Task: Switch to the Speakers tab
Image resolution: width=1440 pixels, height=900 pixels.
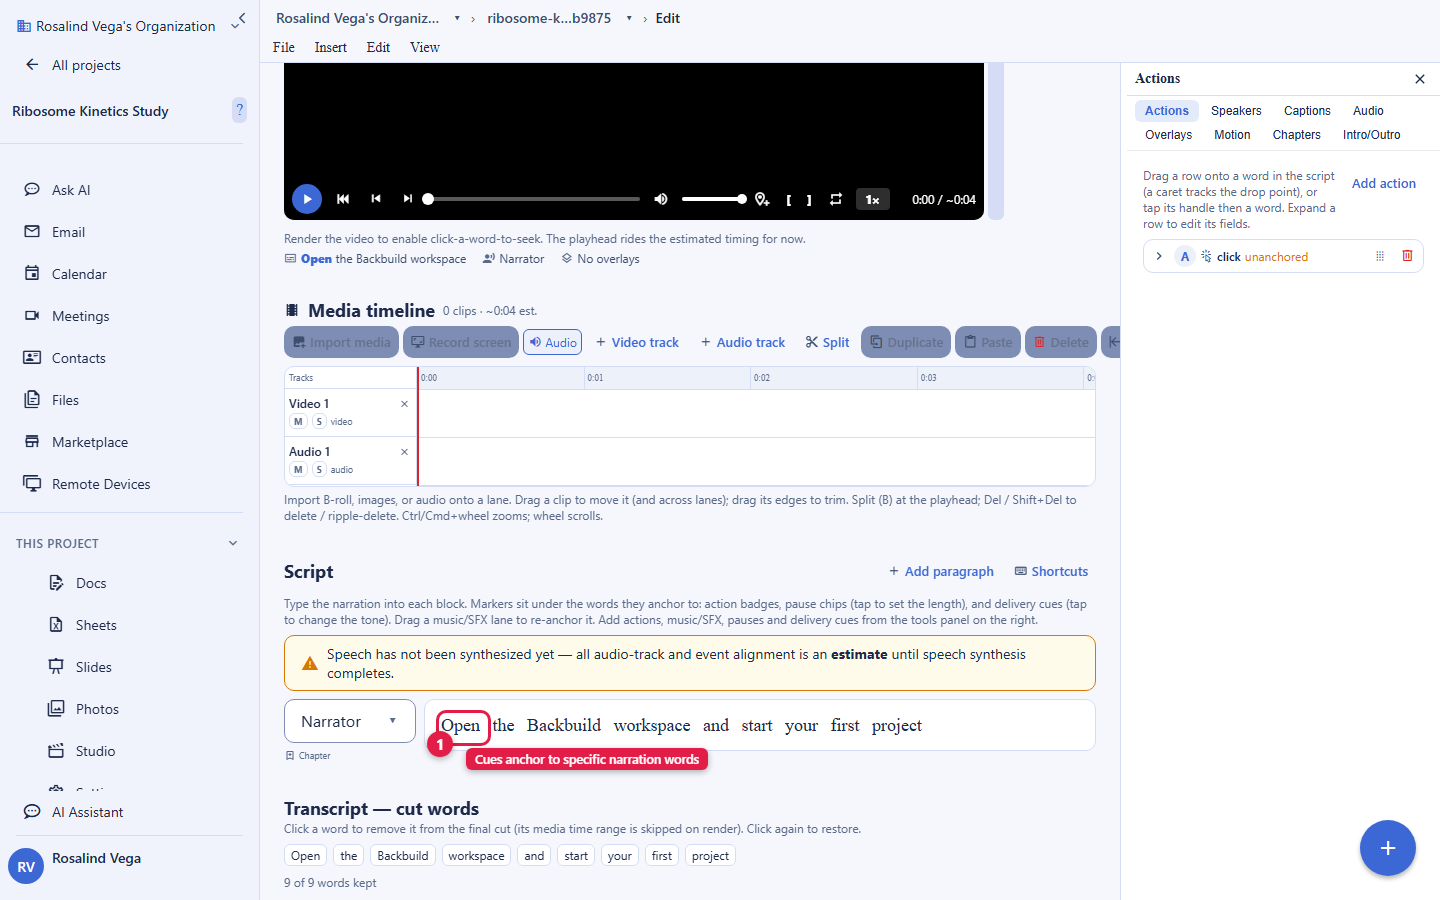Action: click(x=1236, y=111)
